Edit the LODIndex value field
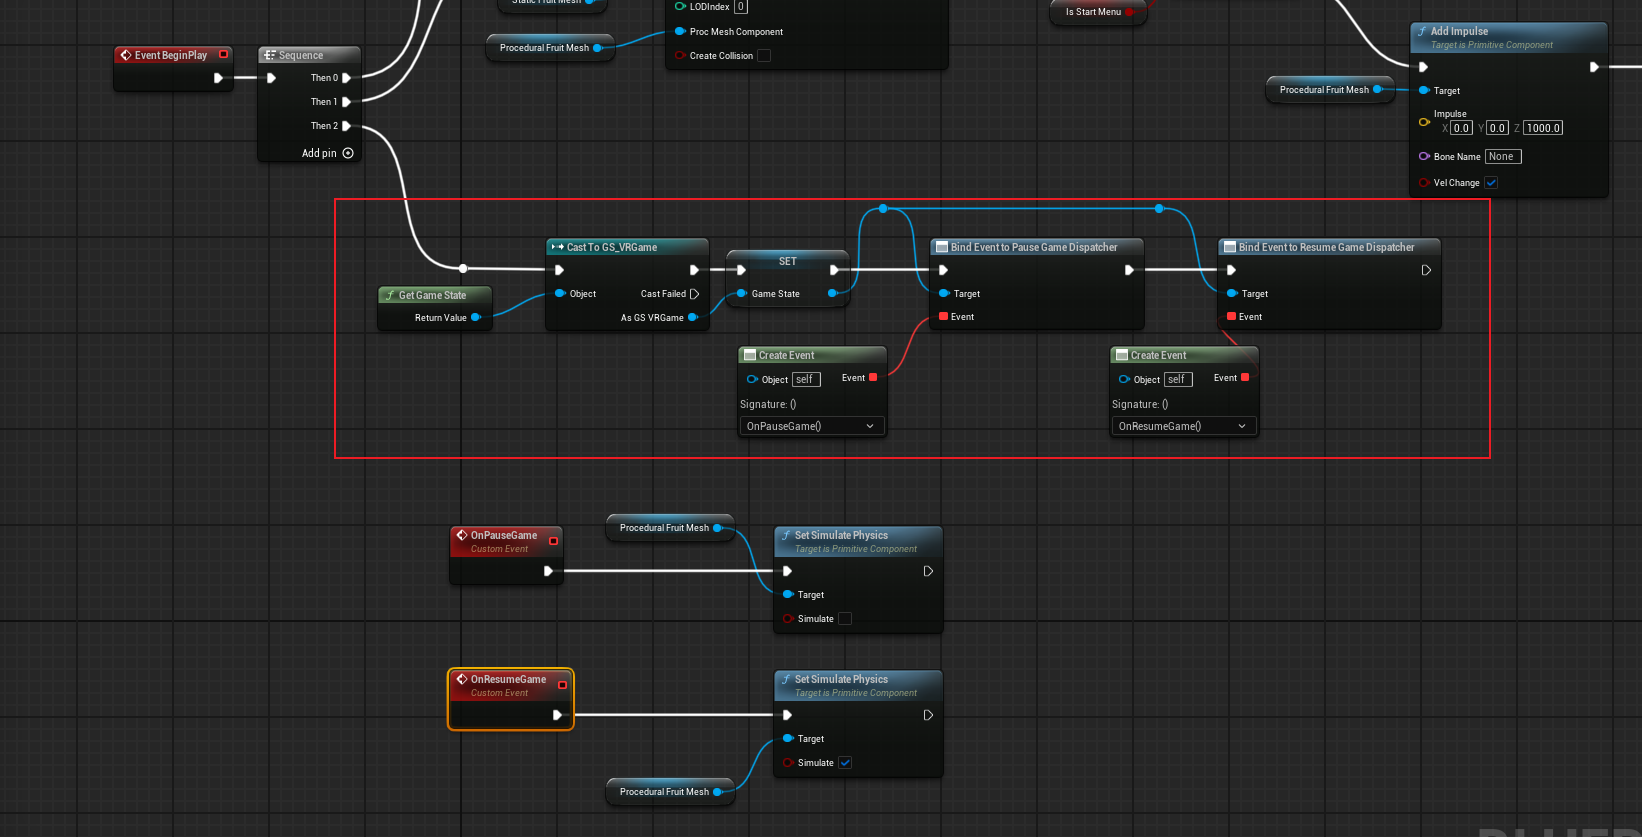 pos(741,7)
